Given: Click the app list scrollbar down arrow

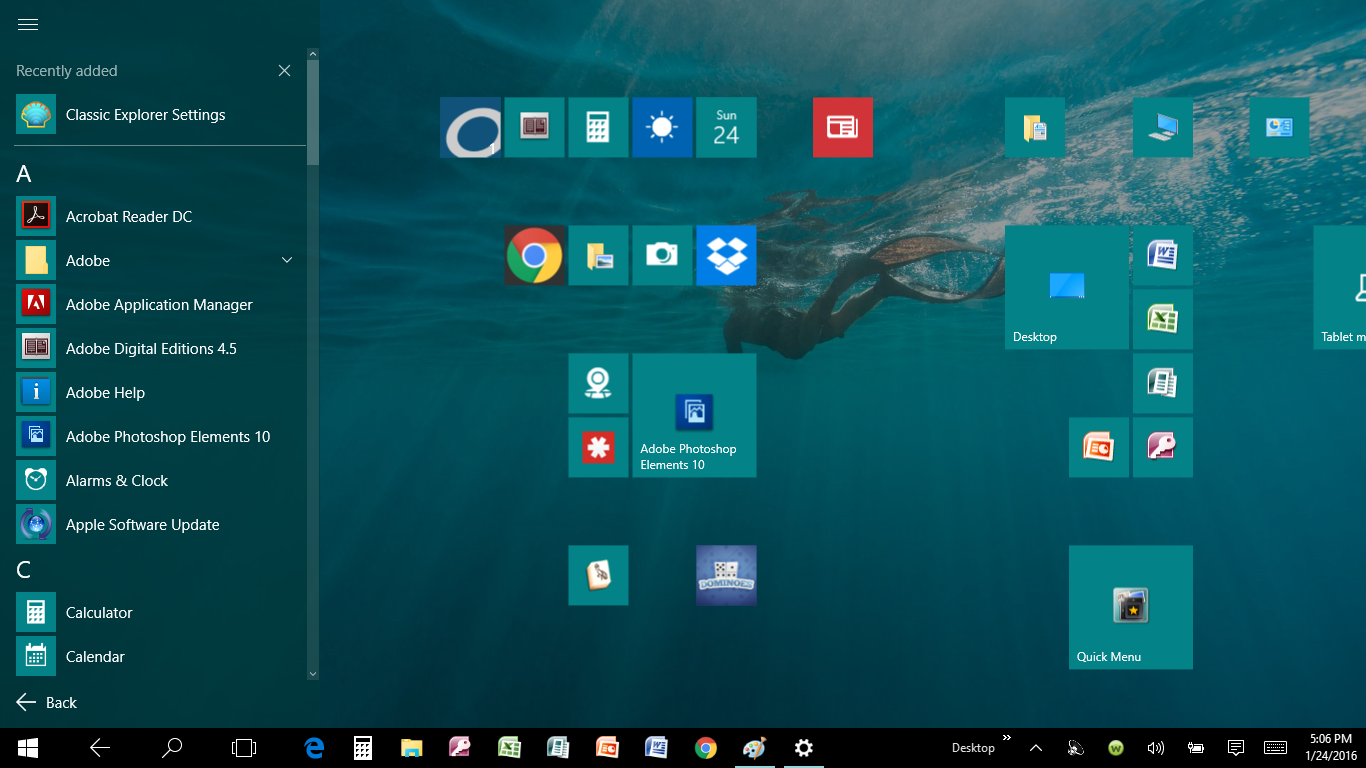Looking at the screenshot, I should [313, 674].
